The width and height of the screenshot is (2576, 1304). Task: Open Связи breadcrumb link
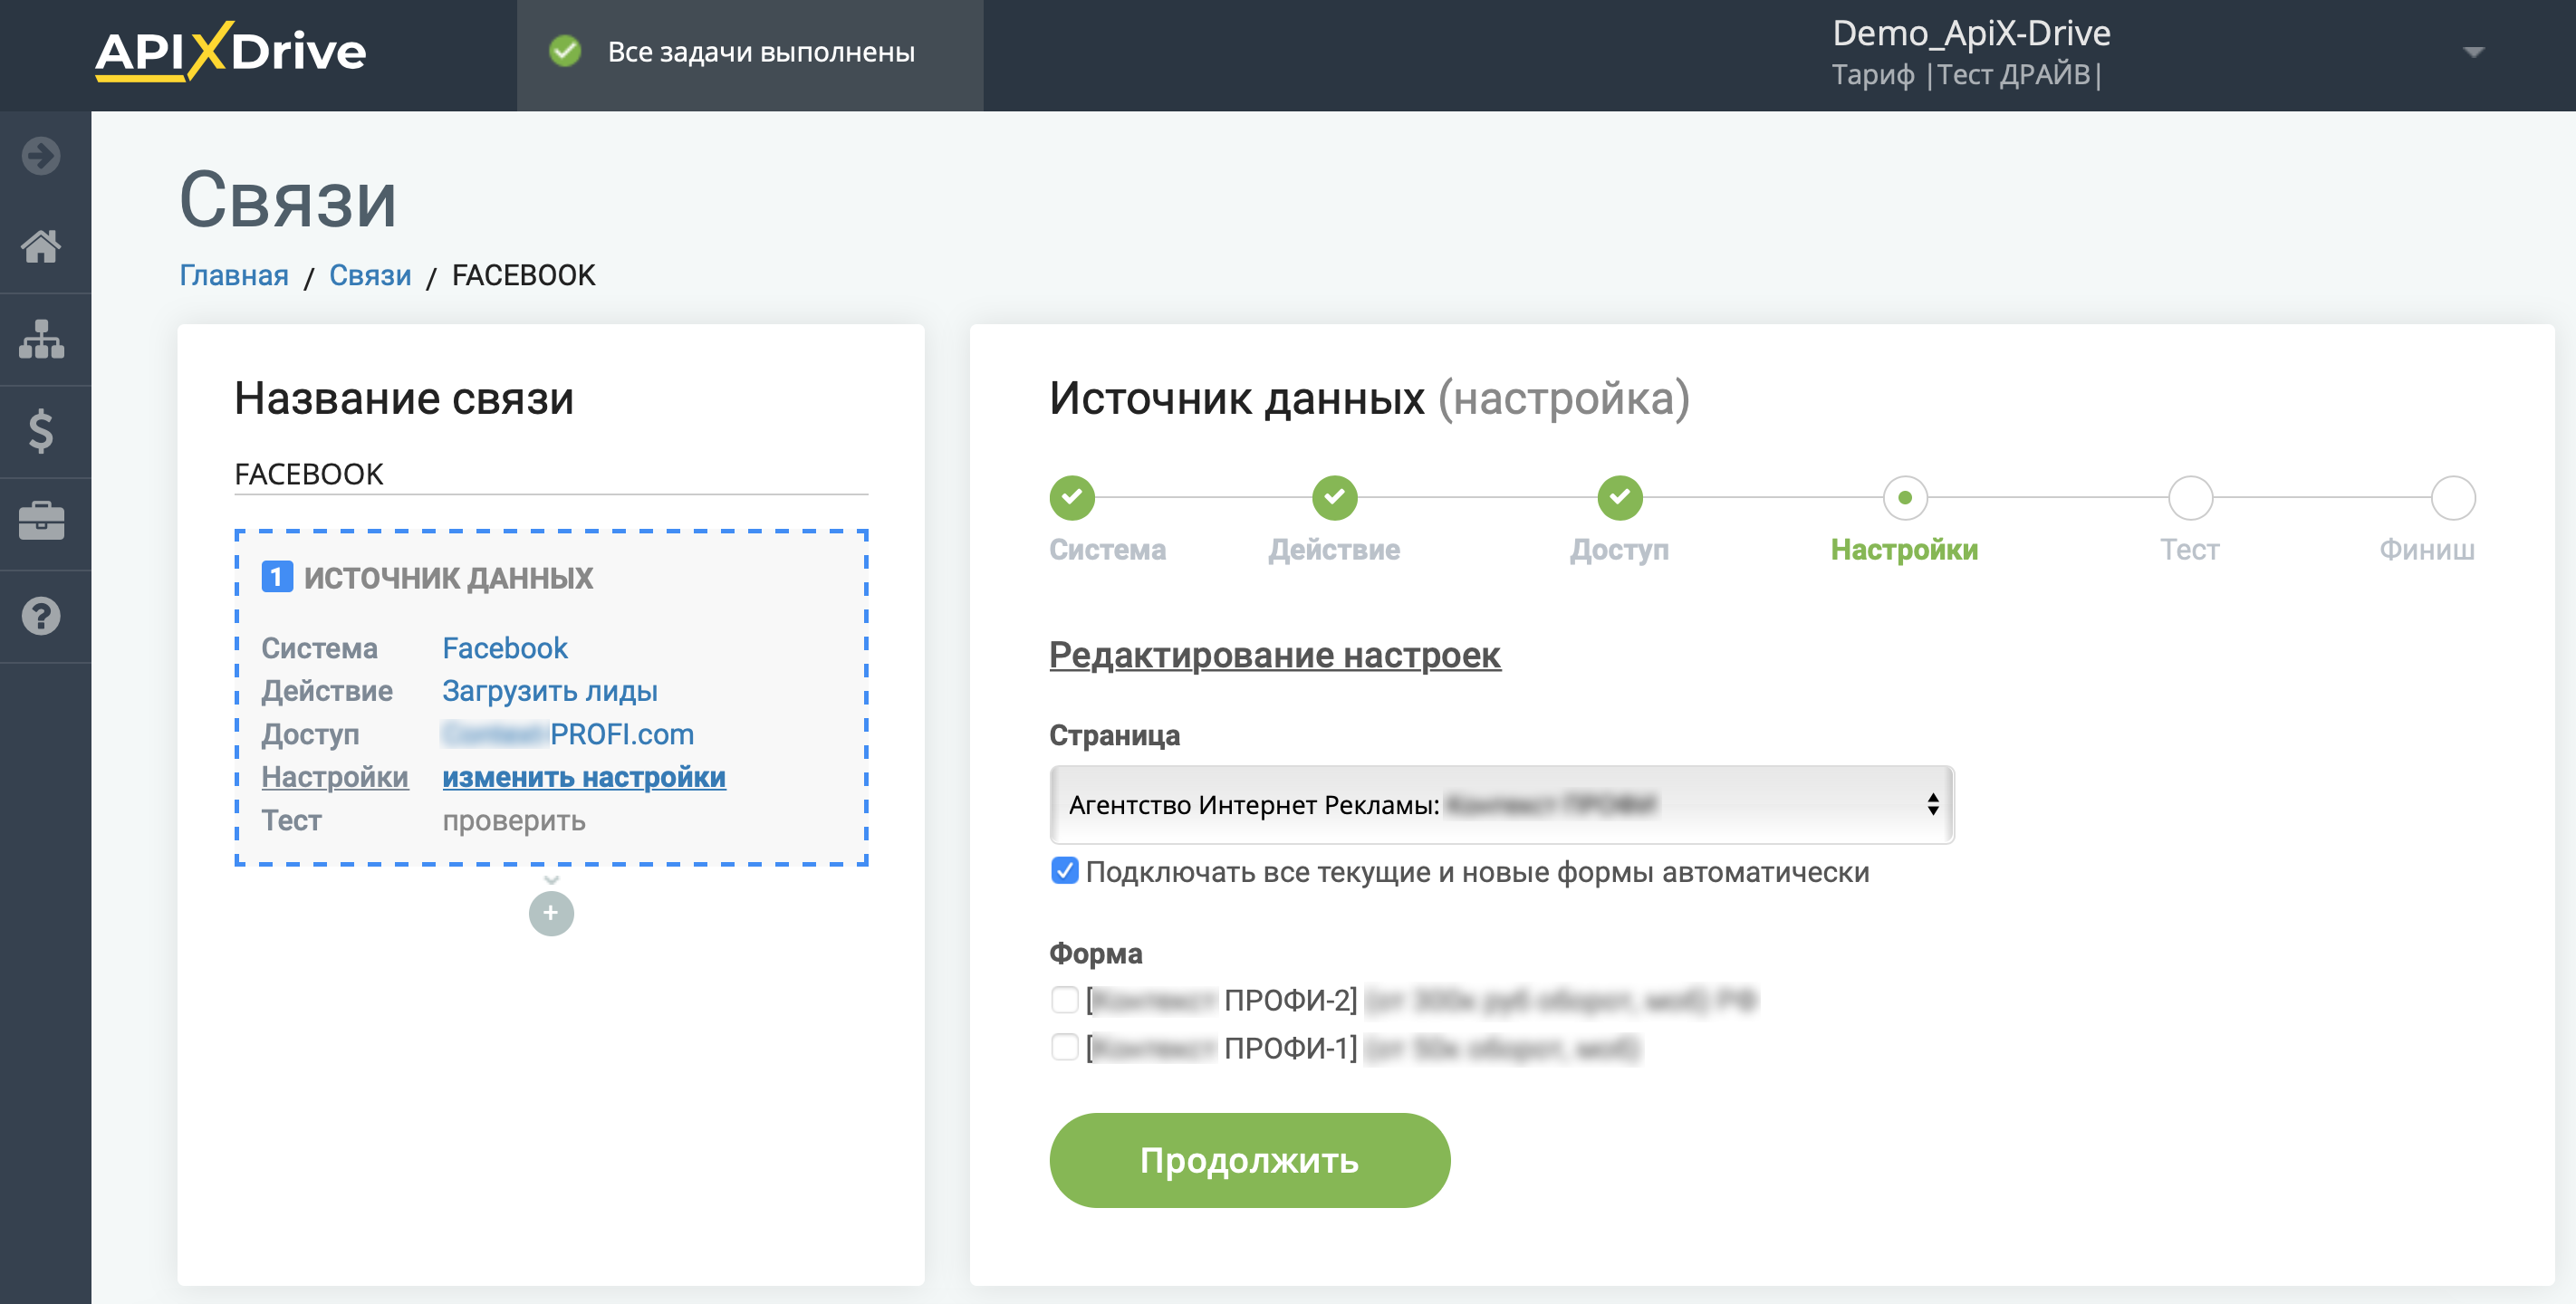click(x=370, y=275)
